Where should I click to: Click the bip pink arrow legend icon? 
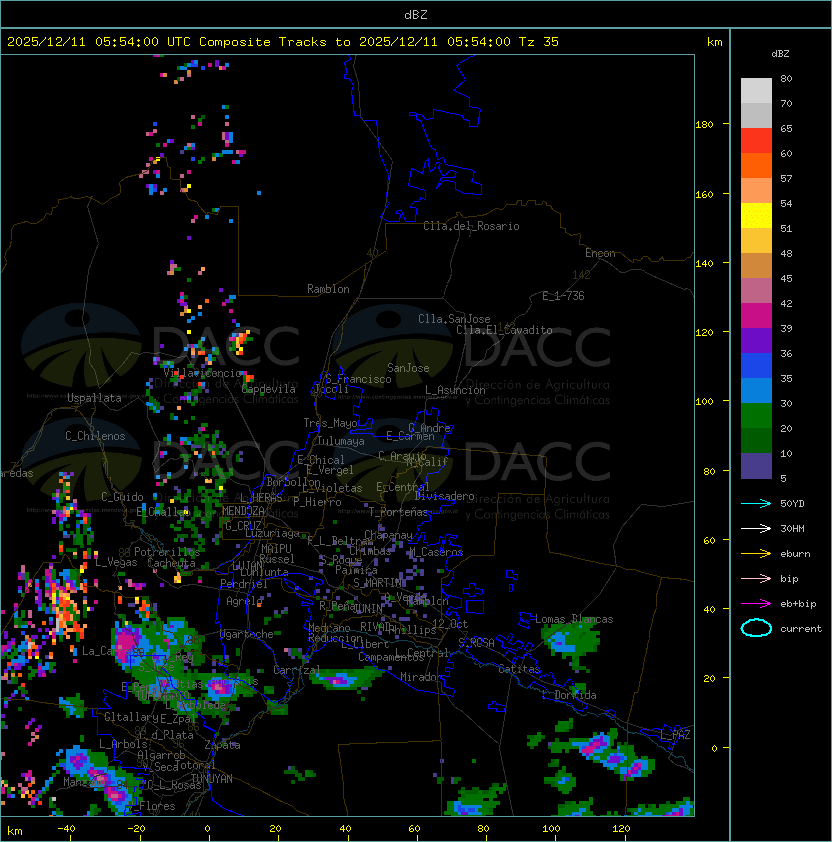pos(756,578)
